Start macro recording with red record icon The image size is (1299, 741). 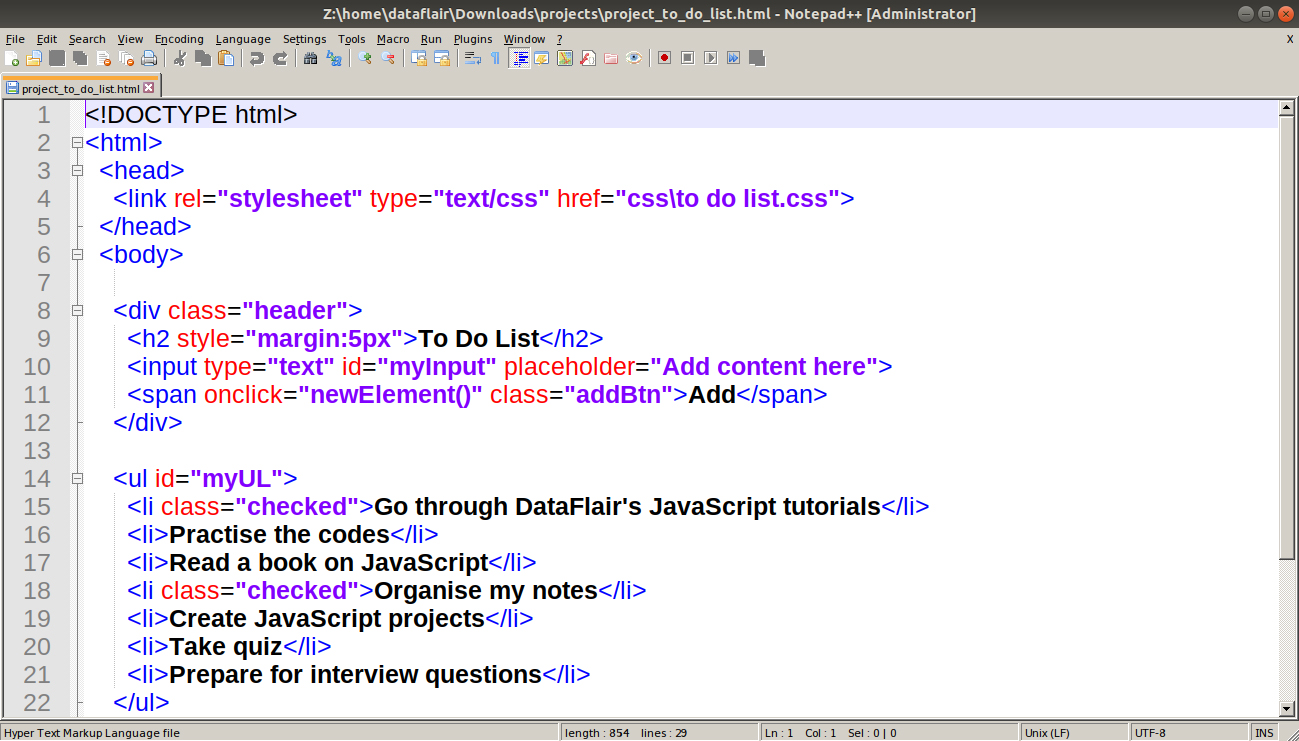click(x=666, y=58)
